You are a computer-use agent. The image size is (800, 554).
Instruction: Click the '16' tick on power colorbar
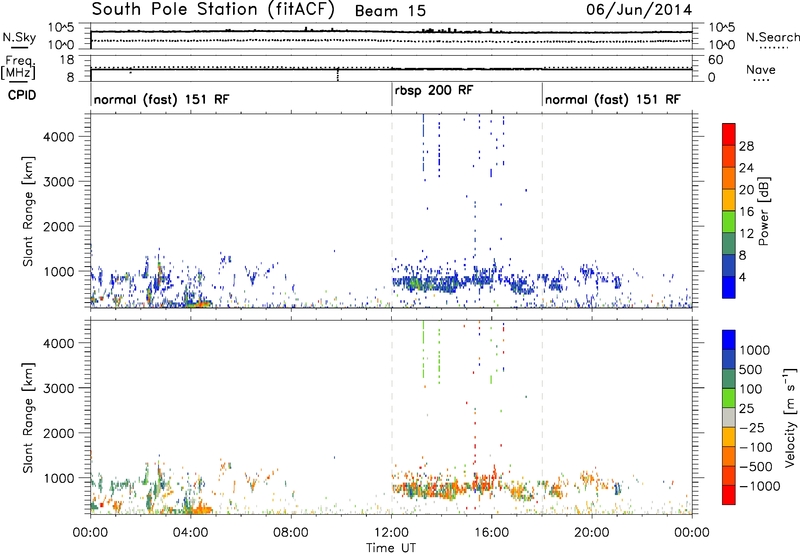(746, 212)
